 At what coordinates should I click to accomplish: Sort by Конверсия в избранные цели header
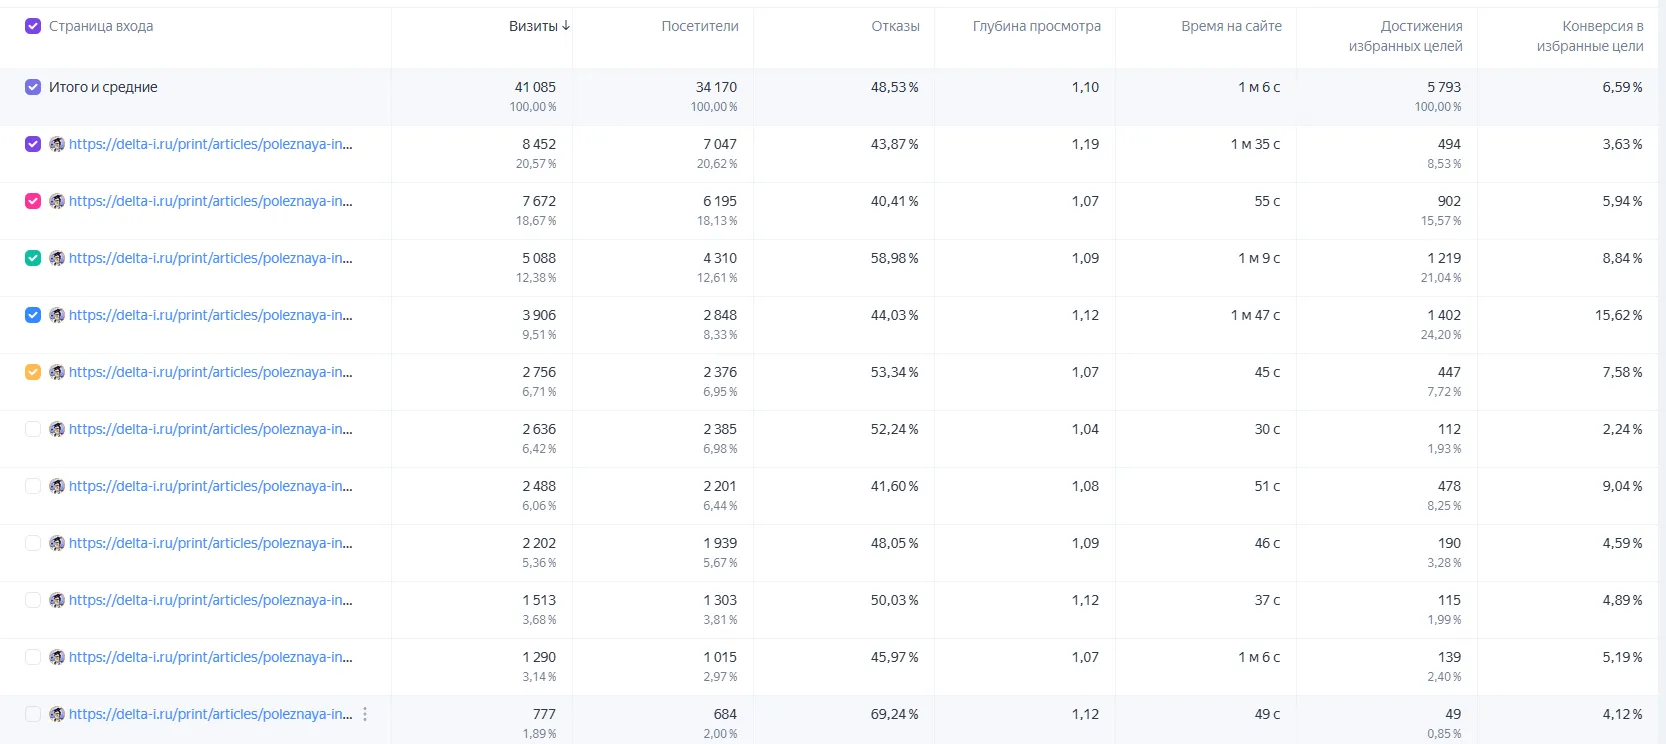(x=1590, y=36)
